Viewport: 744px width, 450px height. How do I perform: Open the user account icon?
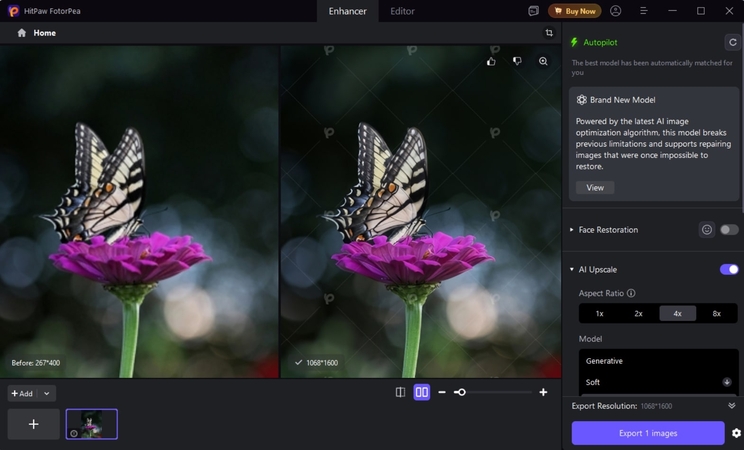point(615,11)
